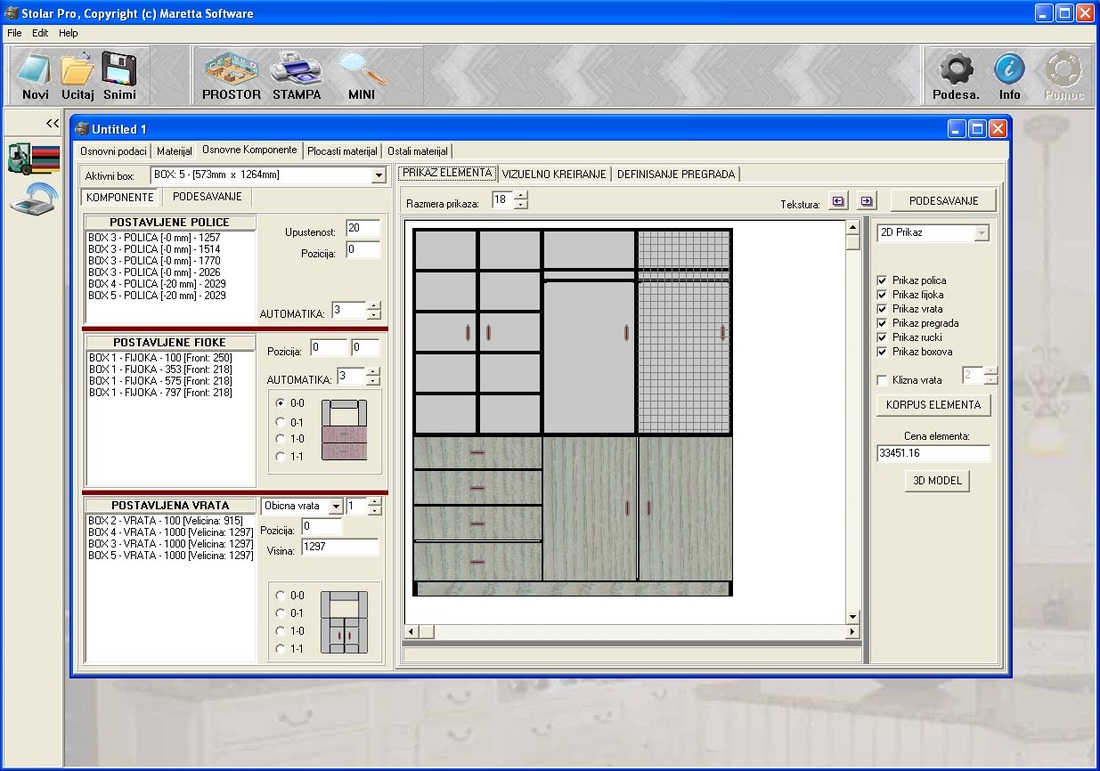The height and width of the screenshot is (771, 1100).
Task: Open a file with Ucitaj icon
Action: pyautogui.click(x=77, y=76)
